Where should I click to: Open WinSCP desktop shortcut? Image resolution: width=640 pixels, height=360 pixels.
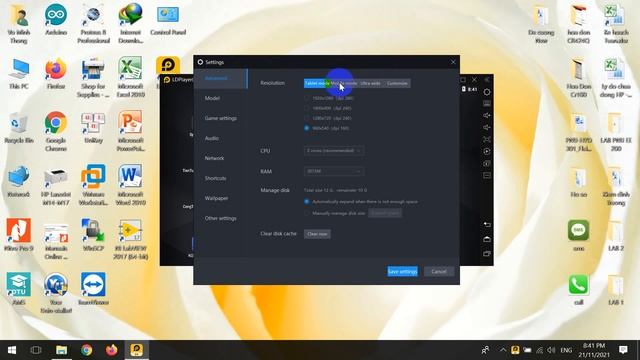93,236
